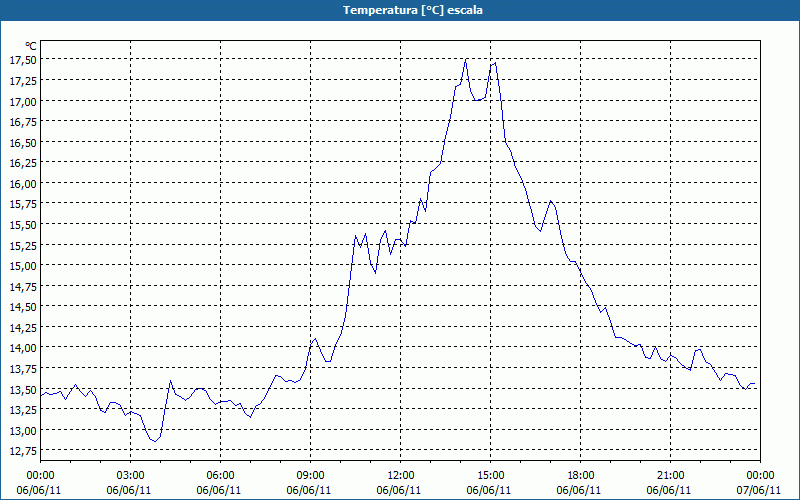Viewport: 800px width, 500px height.
Task: Click the 15,75 y-axis value
Action: pyautogui.click(x=23, y=204)
